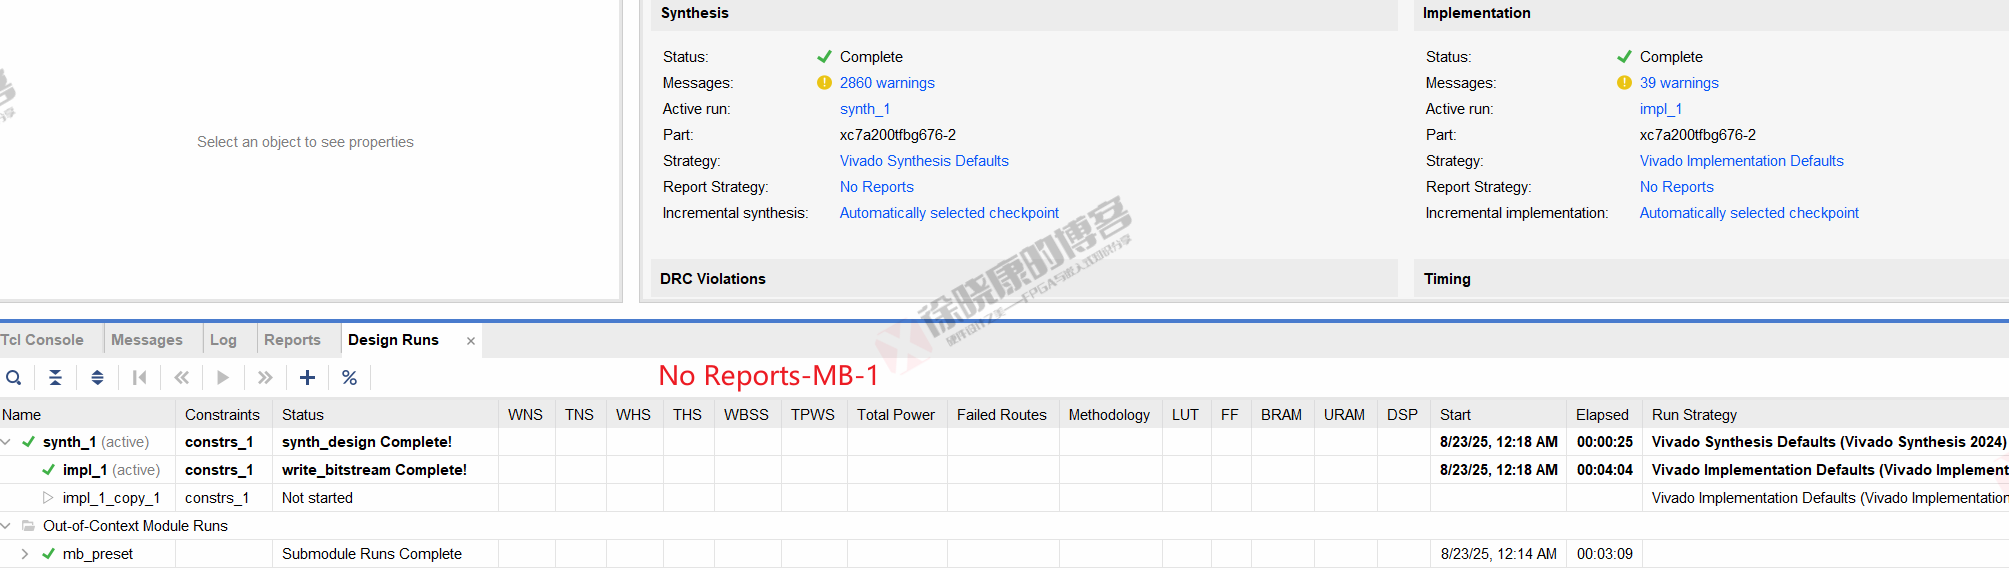
Task: Sort by the TNS column header
Action: (x=580, y=415)
